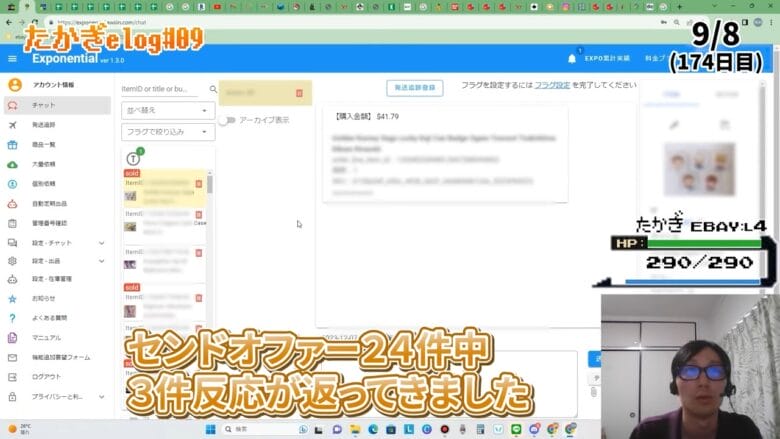Viewport: 780px width, 439px height.
Task: Click the Windows Start button
Action: (211, 429)
